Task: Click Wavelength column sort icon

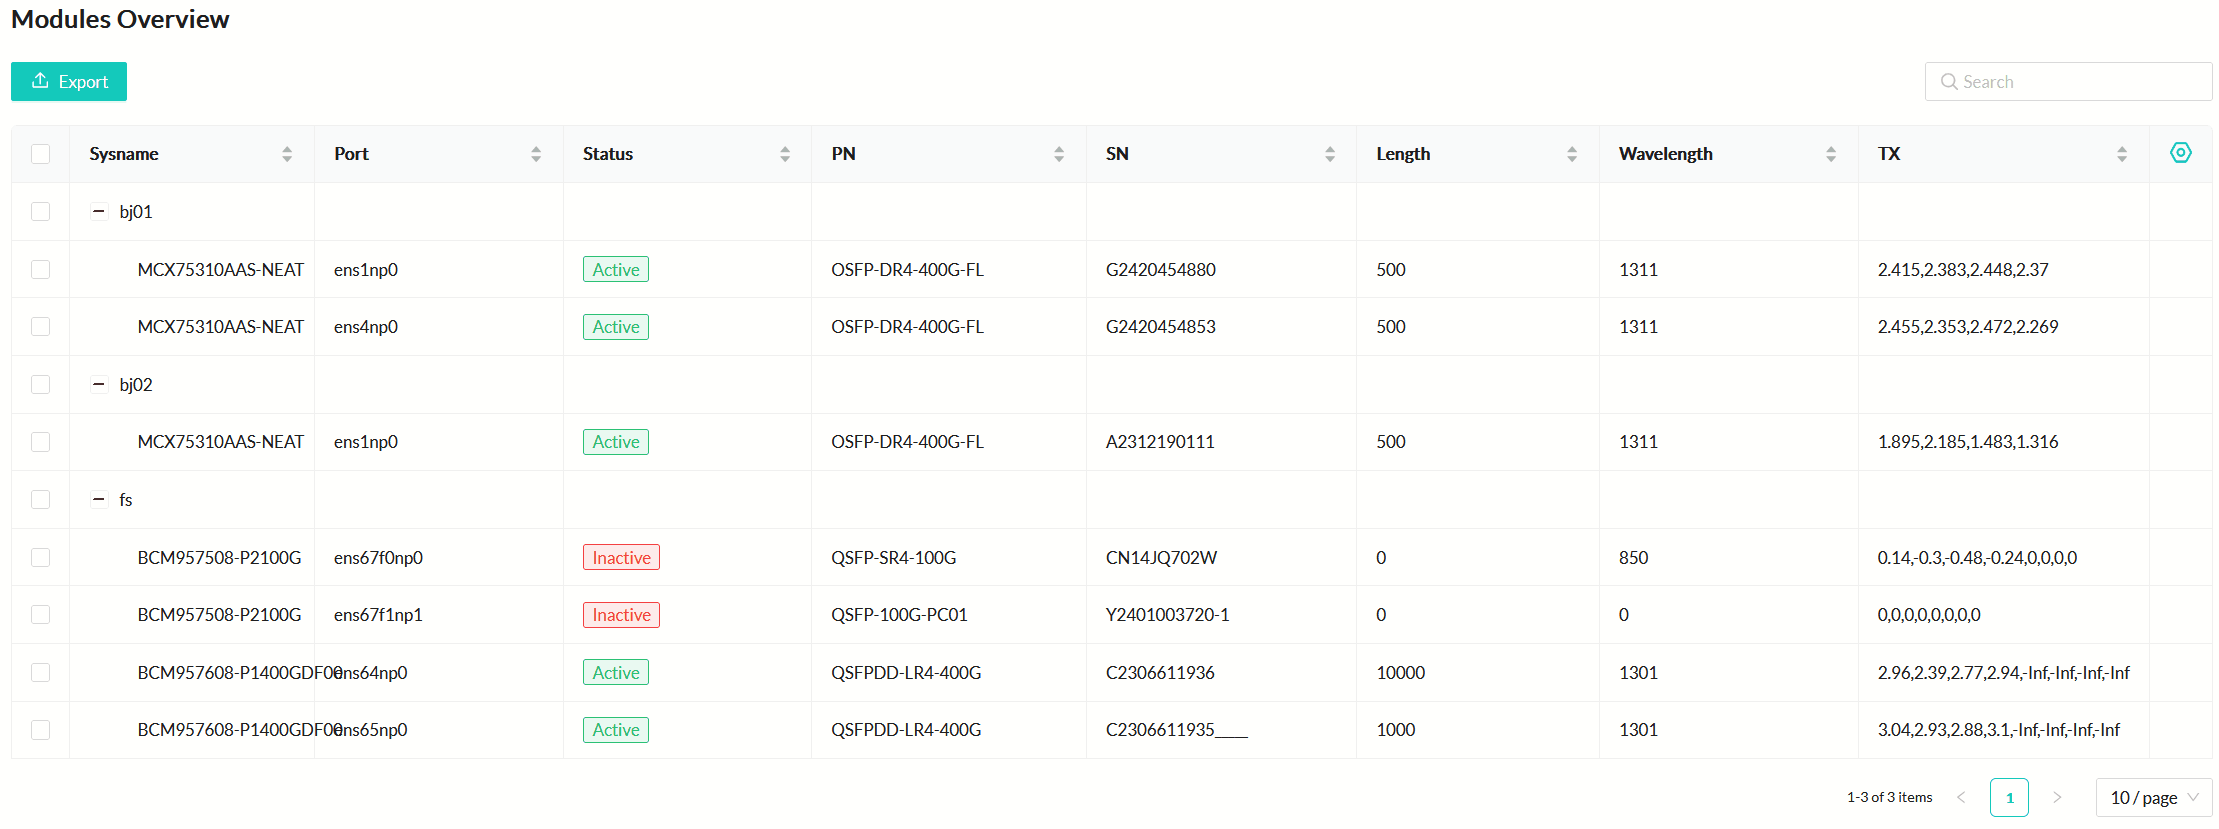Action: pos(1831,154)
